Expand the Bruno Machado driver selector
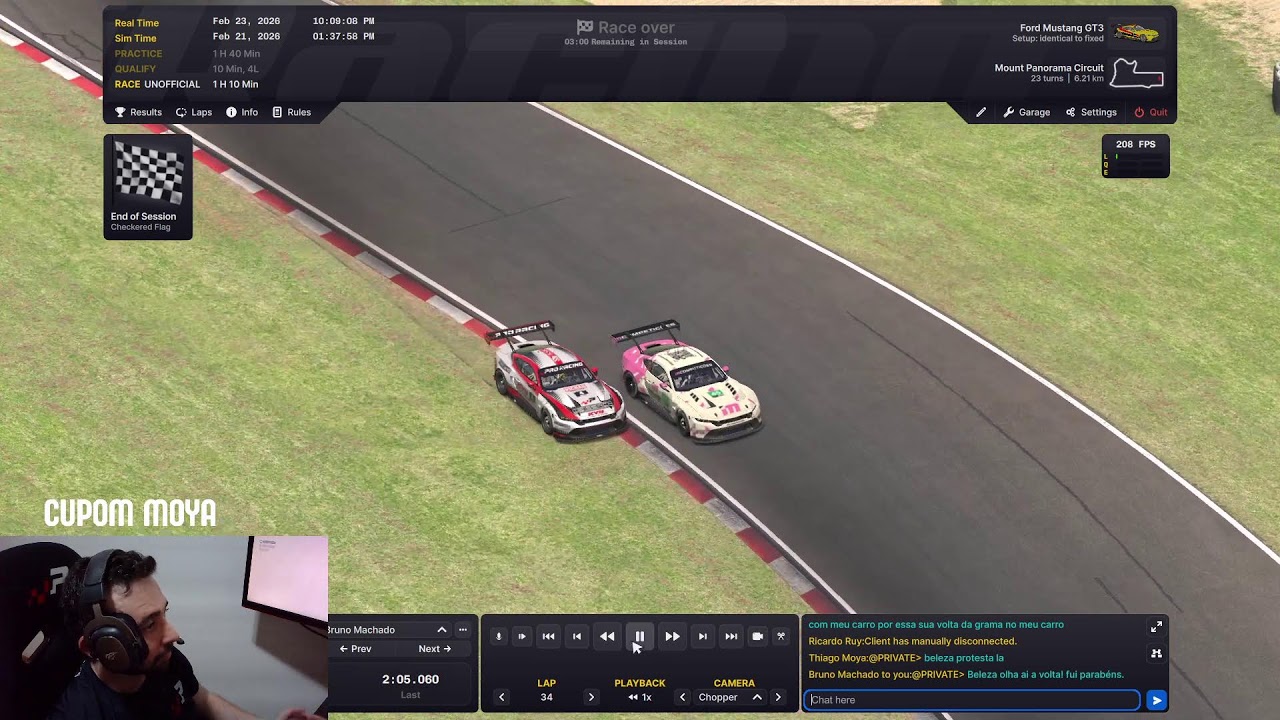Image resolution: width=1280 pixels, height=720 pixels. pyautogui.click(x=441, y=630)
